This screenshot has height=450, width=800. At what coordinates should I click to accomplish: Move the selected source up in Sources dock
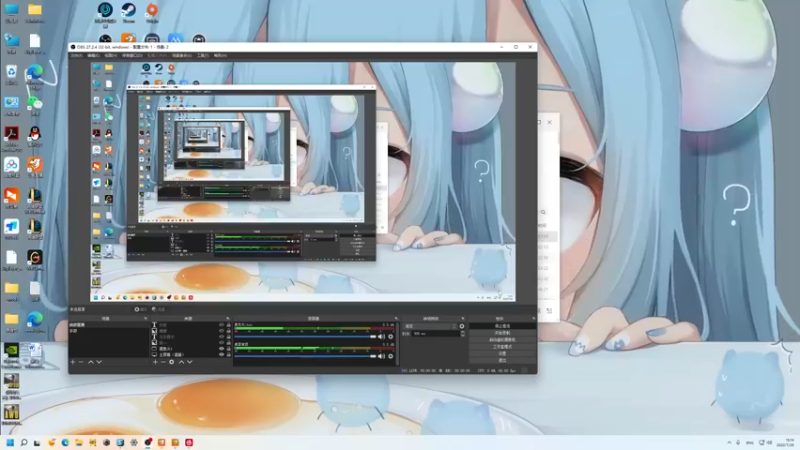point(181,362)
